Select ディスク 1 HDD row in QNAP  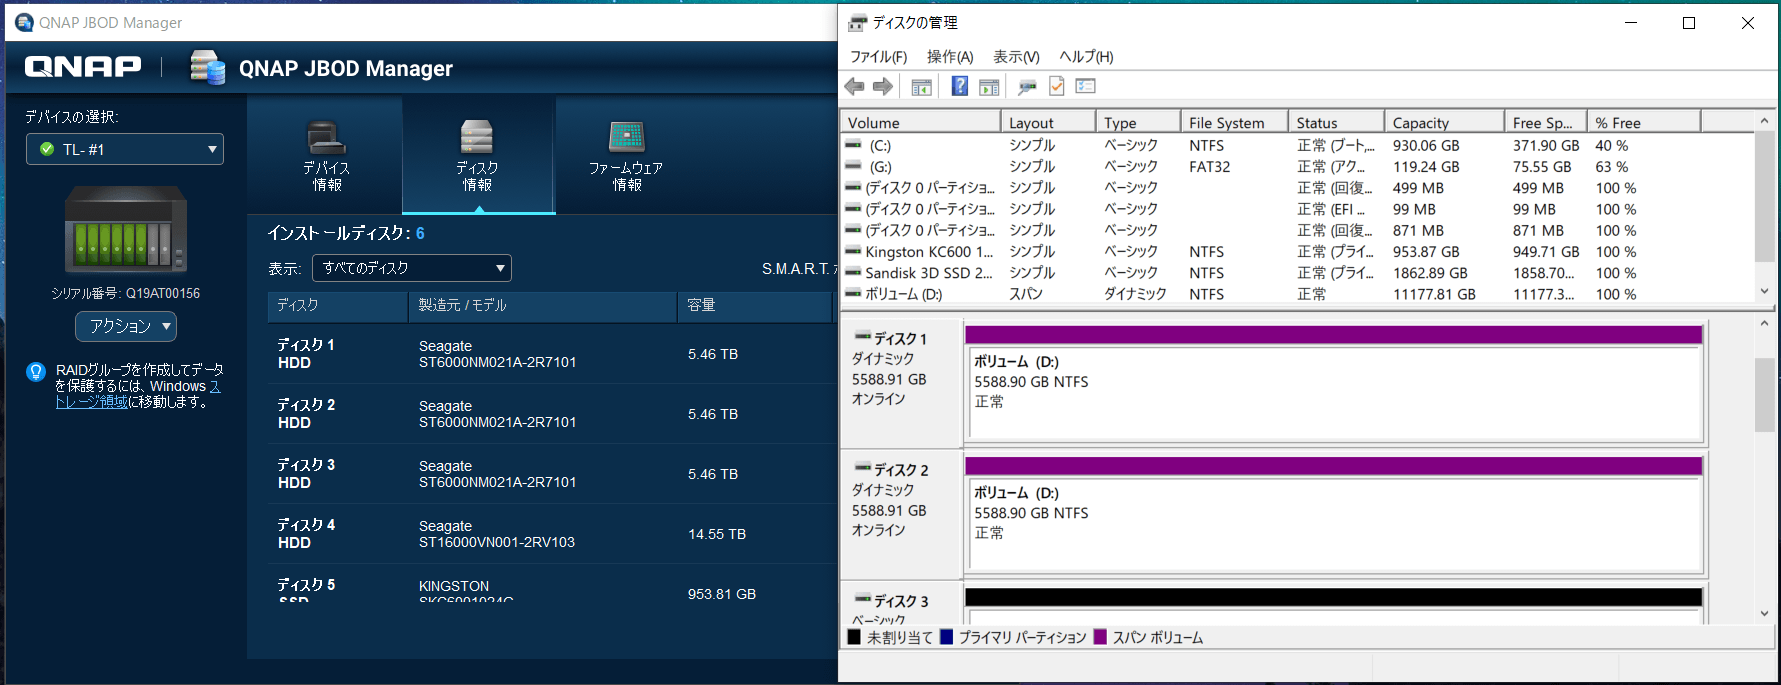pos(550,354)
